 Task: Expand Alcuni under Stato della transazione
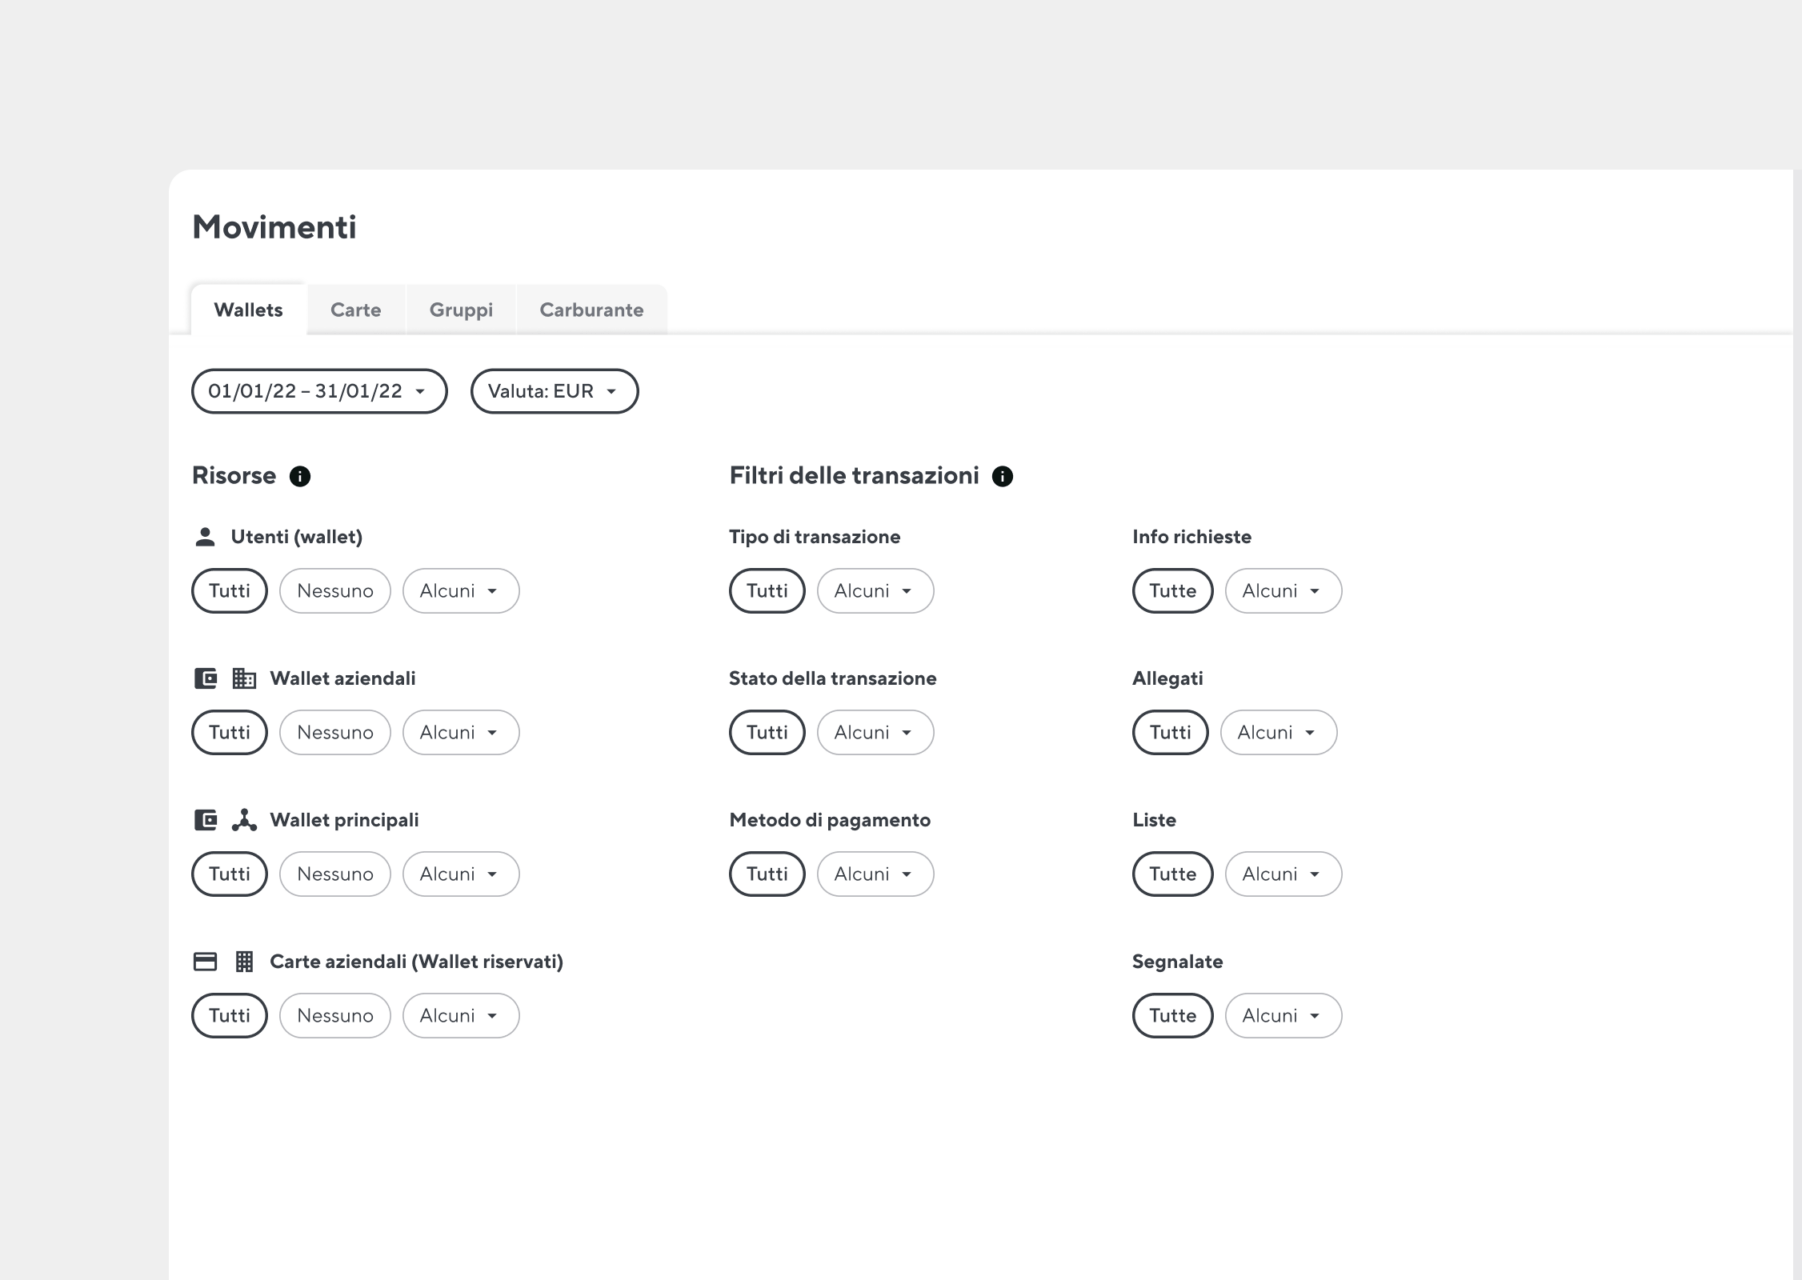click(x=875, y=732)
